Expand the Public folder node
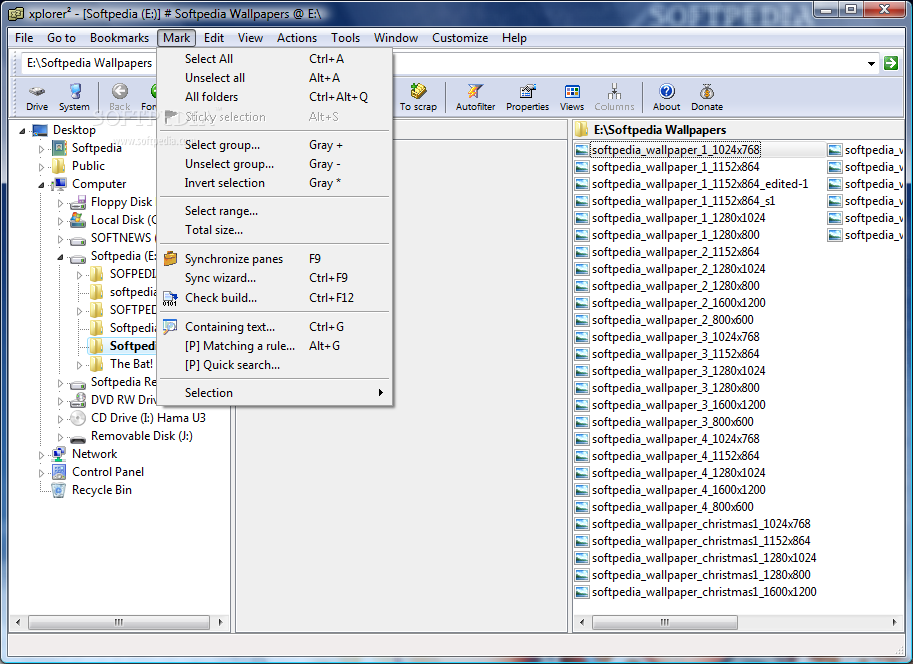The image size is (913, 664). click(41, 167)
